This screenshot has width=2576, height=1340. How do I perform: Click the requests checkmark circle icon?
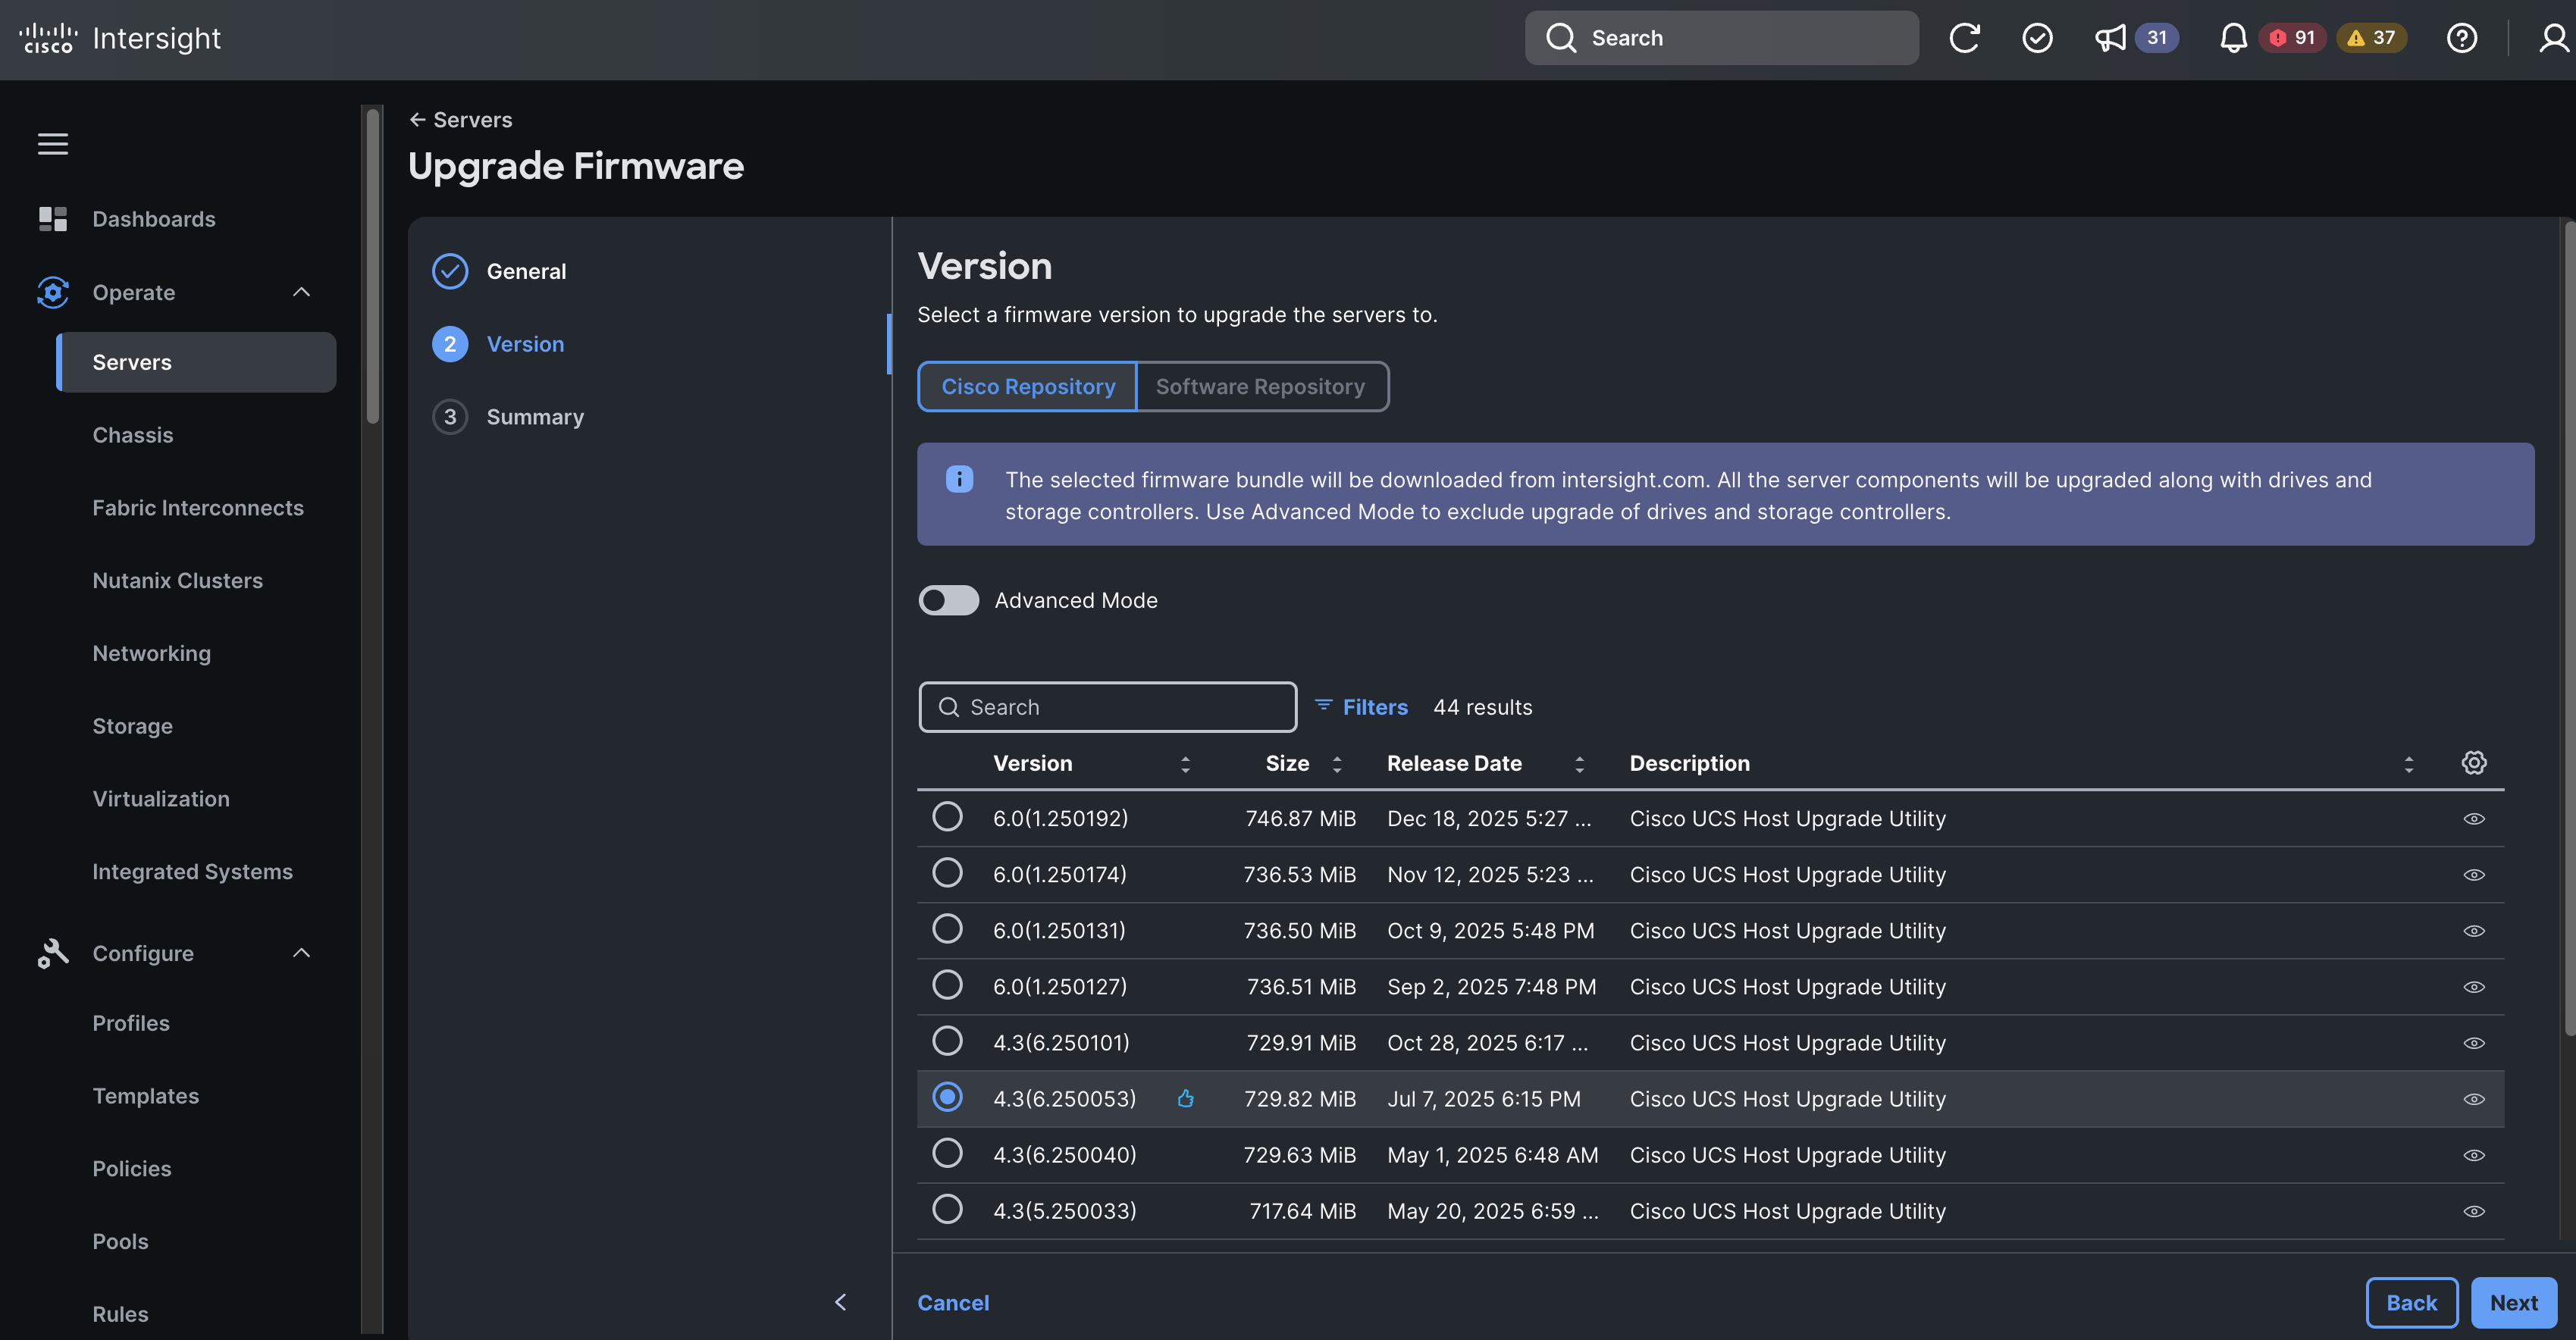pos(2037,38)
